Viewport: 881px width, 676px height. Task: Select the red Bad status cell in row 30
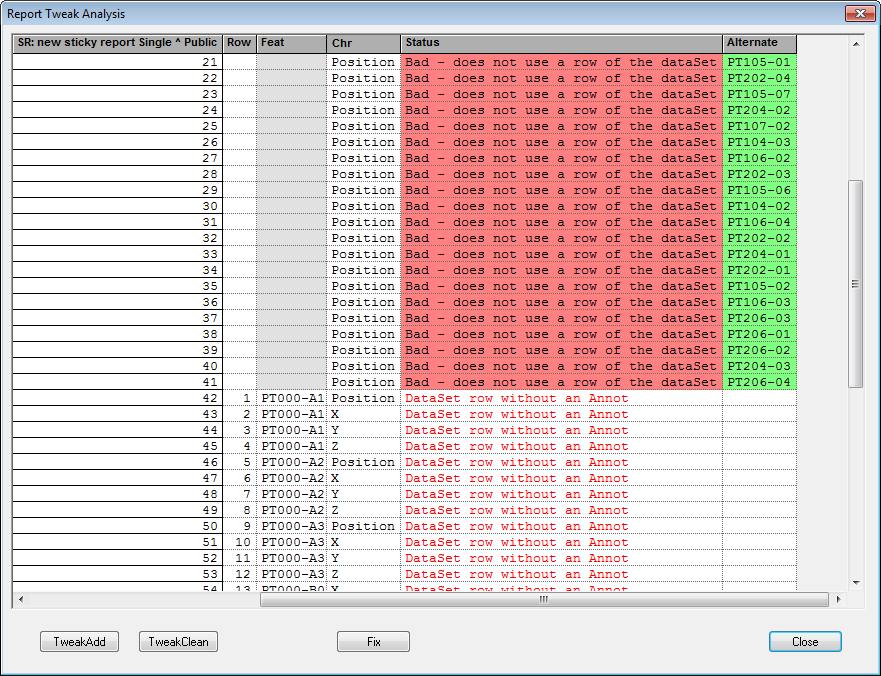(x=561, y=206)
